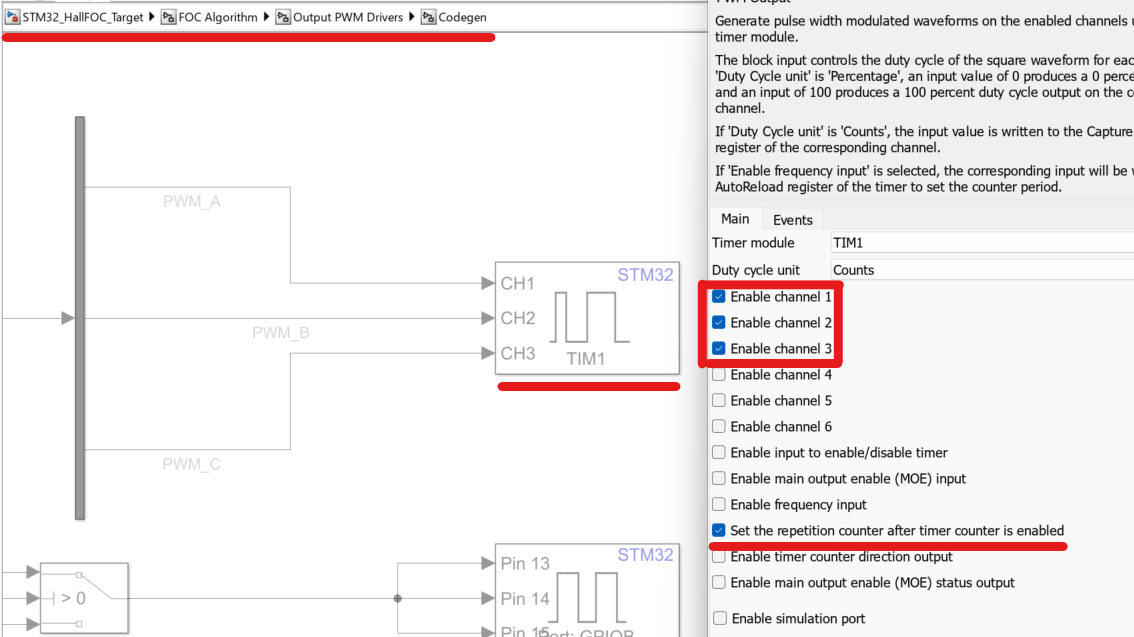
Task: Uncheck Enable channel 1
Action: click(x=718, y=297)
